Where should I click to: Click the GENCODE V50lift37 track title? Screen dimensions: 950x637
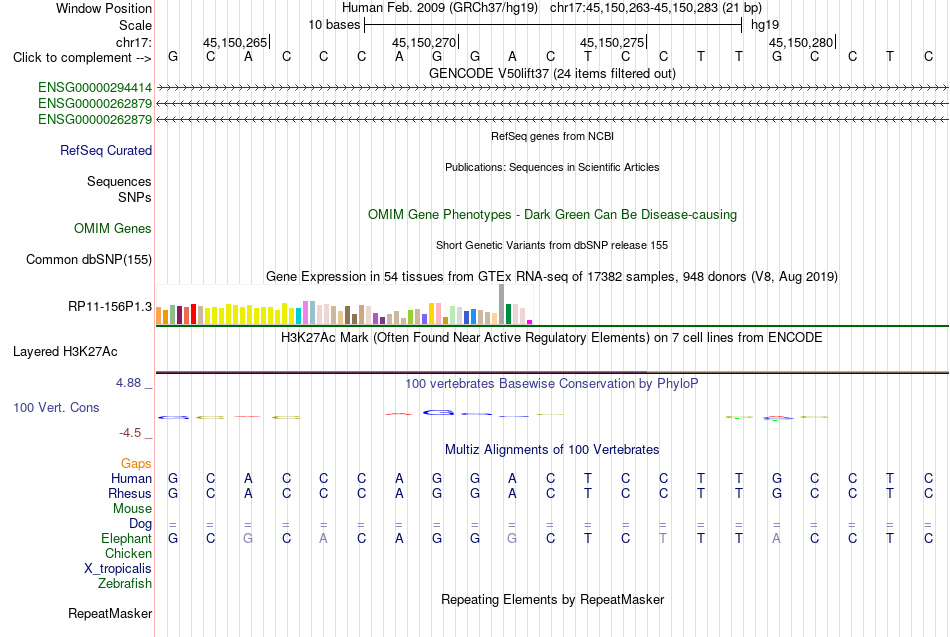tap(552, 73)
